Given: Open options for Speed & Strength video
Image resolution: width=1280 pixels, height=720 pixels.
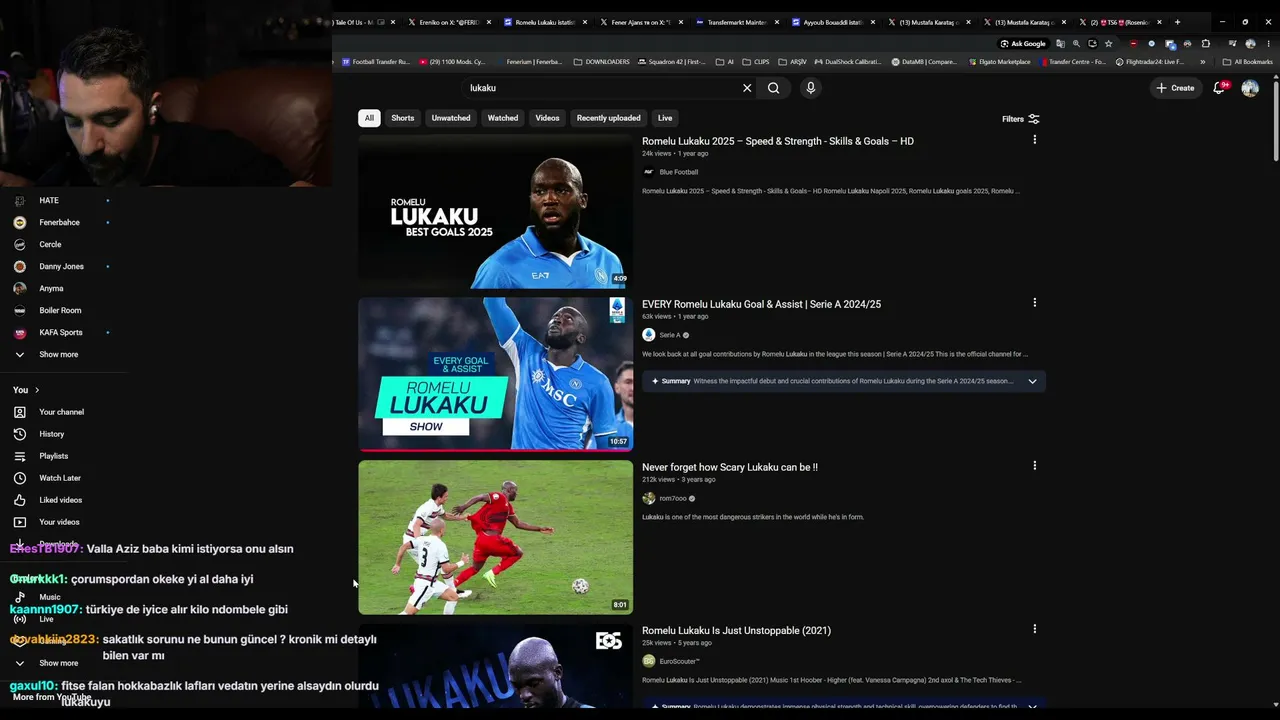Looking at the screenshot, I should (1034, 140).
